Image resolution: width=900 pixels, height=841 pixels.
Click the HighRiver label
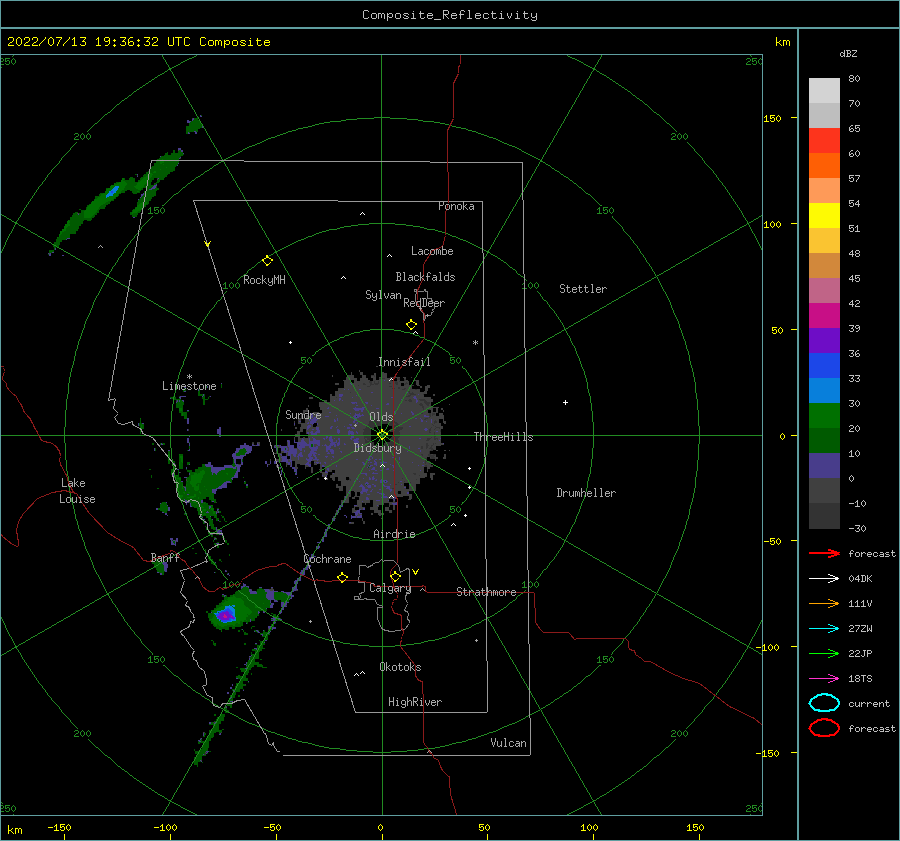point(414,702)
